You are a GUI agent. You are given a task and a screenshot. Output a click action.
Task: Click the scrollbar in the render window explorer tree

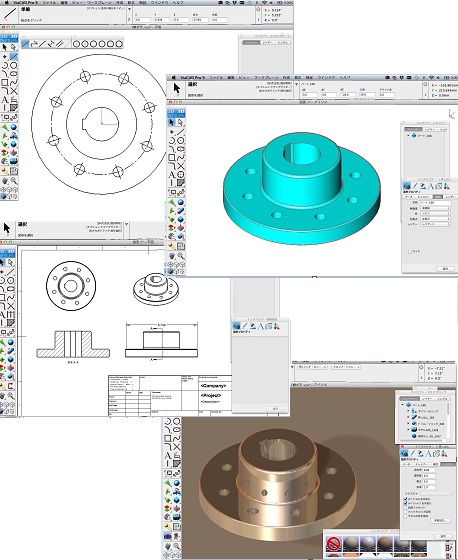(x=448, y=409)
